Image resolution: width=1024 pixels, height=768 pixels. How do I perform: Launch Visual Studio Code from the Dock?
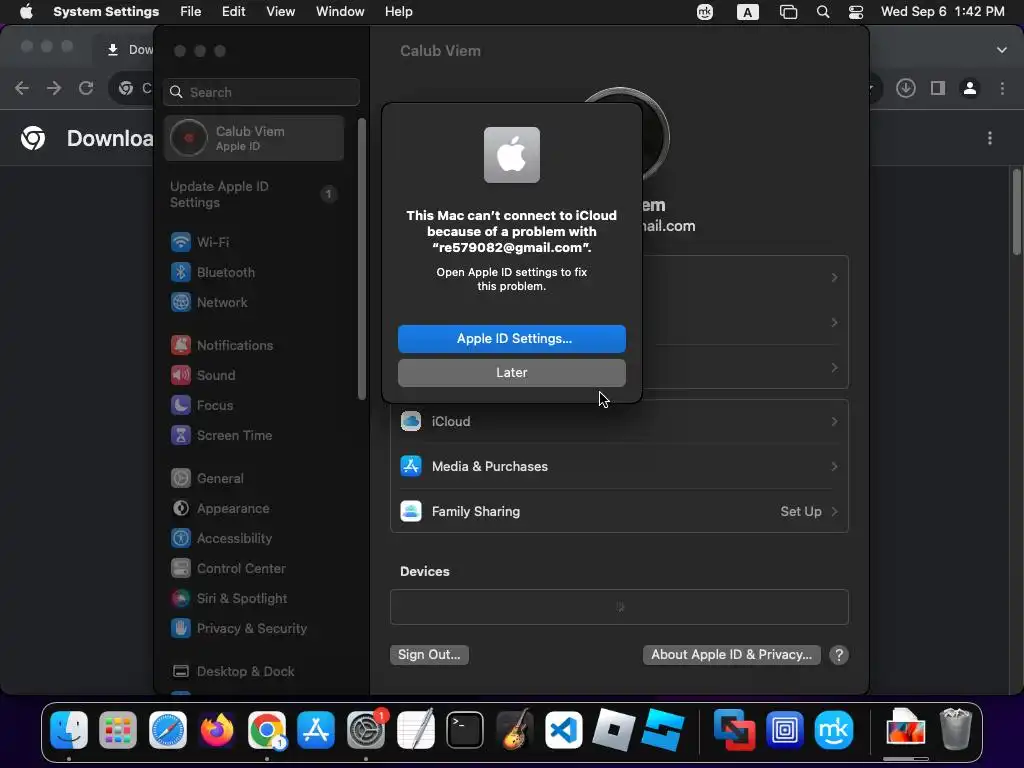564,730
